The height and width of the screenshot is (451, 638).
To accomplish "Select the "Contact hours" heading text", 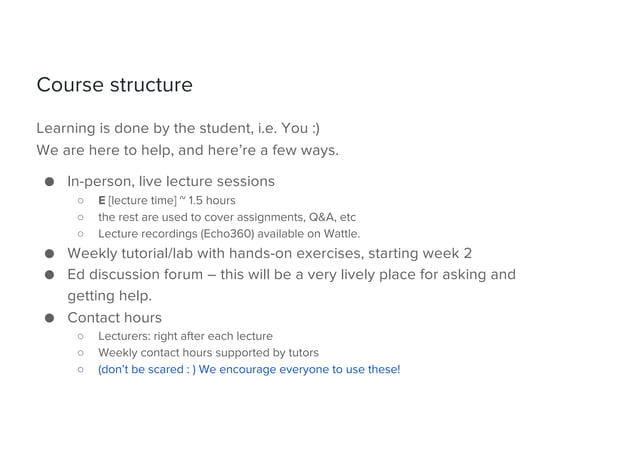I will pos(114,318).
